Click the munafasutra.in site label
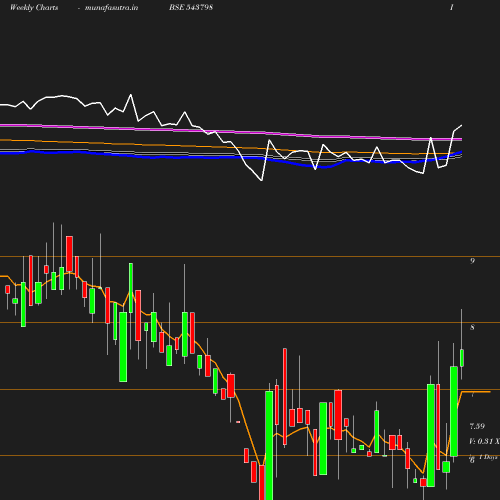 click(x=111, y=8)
